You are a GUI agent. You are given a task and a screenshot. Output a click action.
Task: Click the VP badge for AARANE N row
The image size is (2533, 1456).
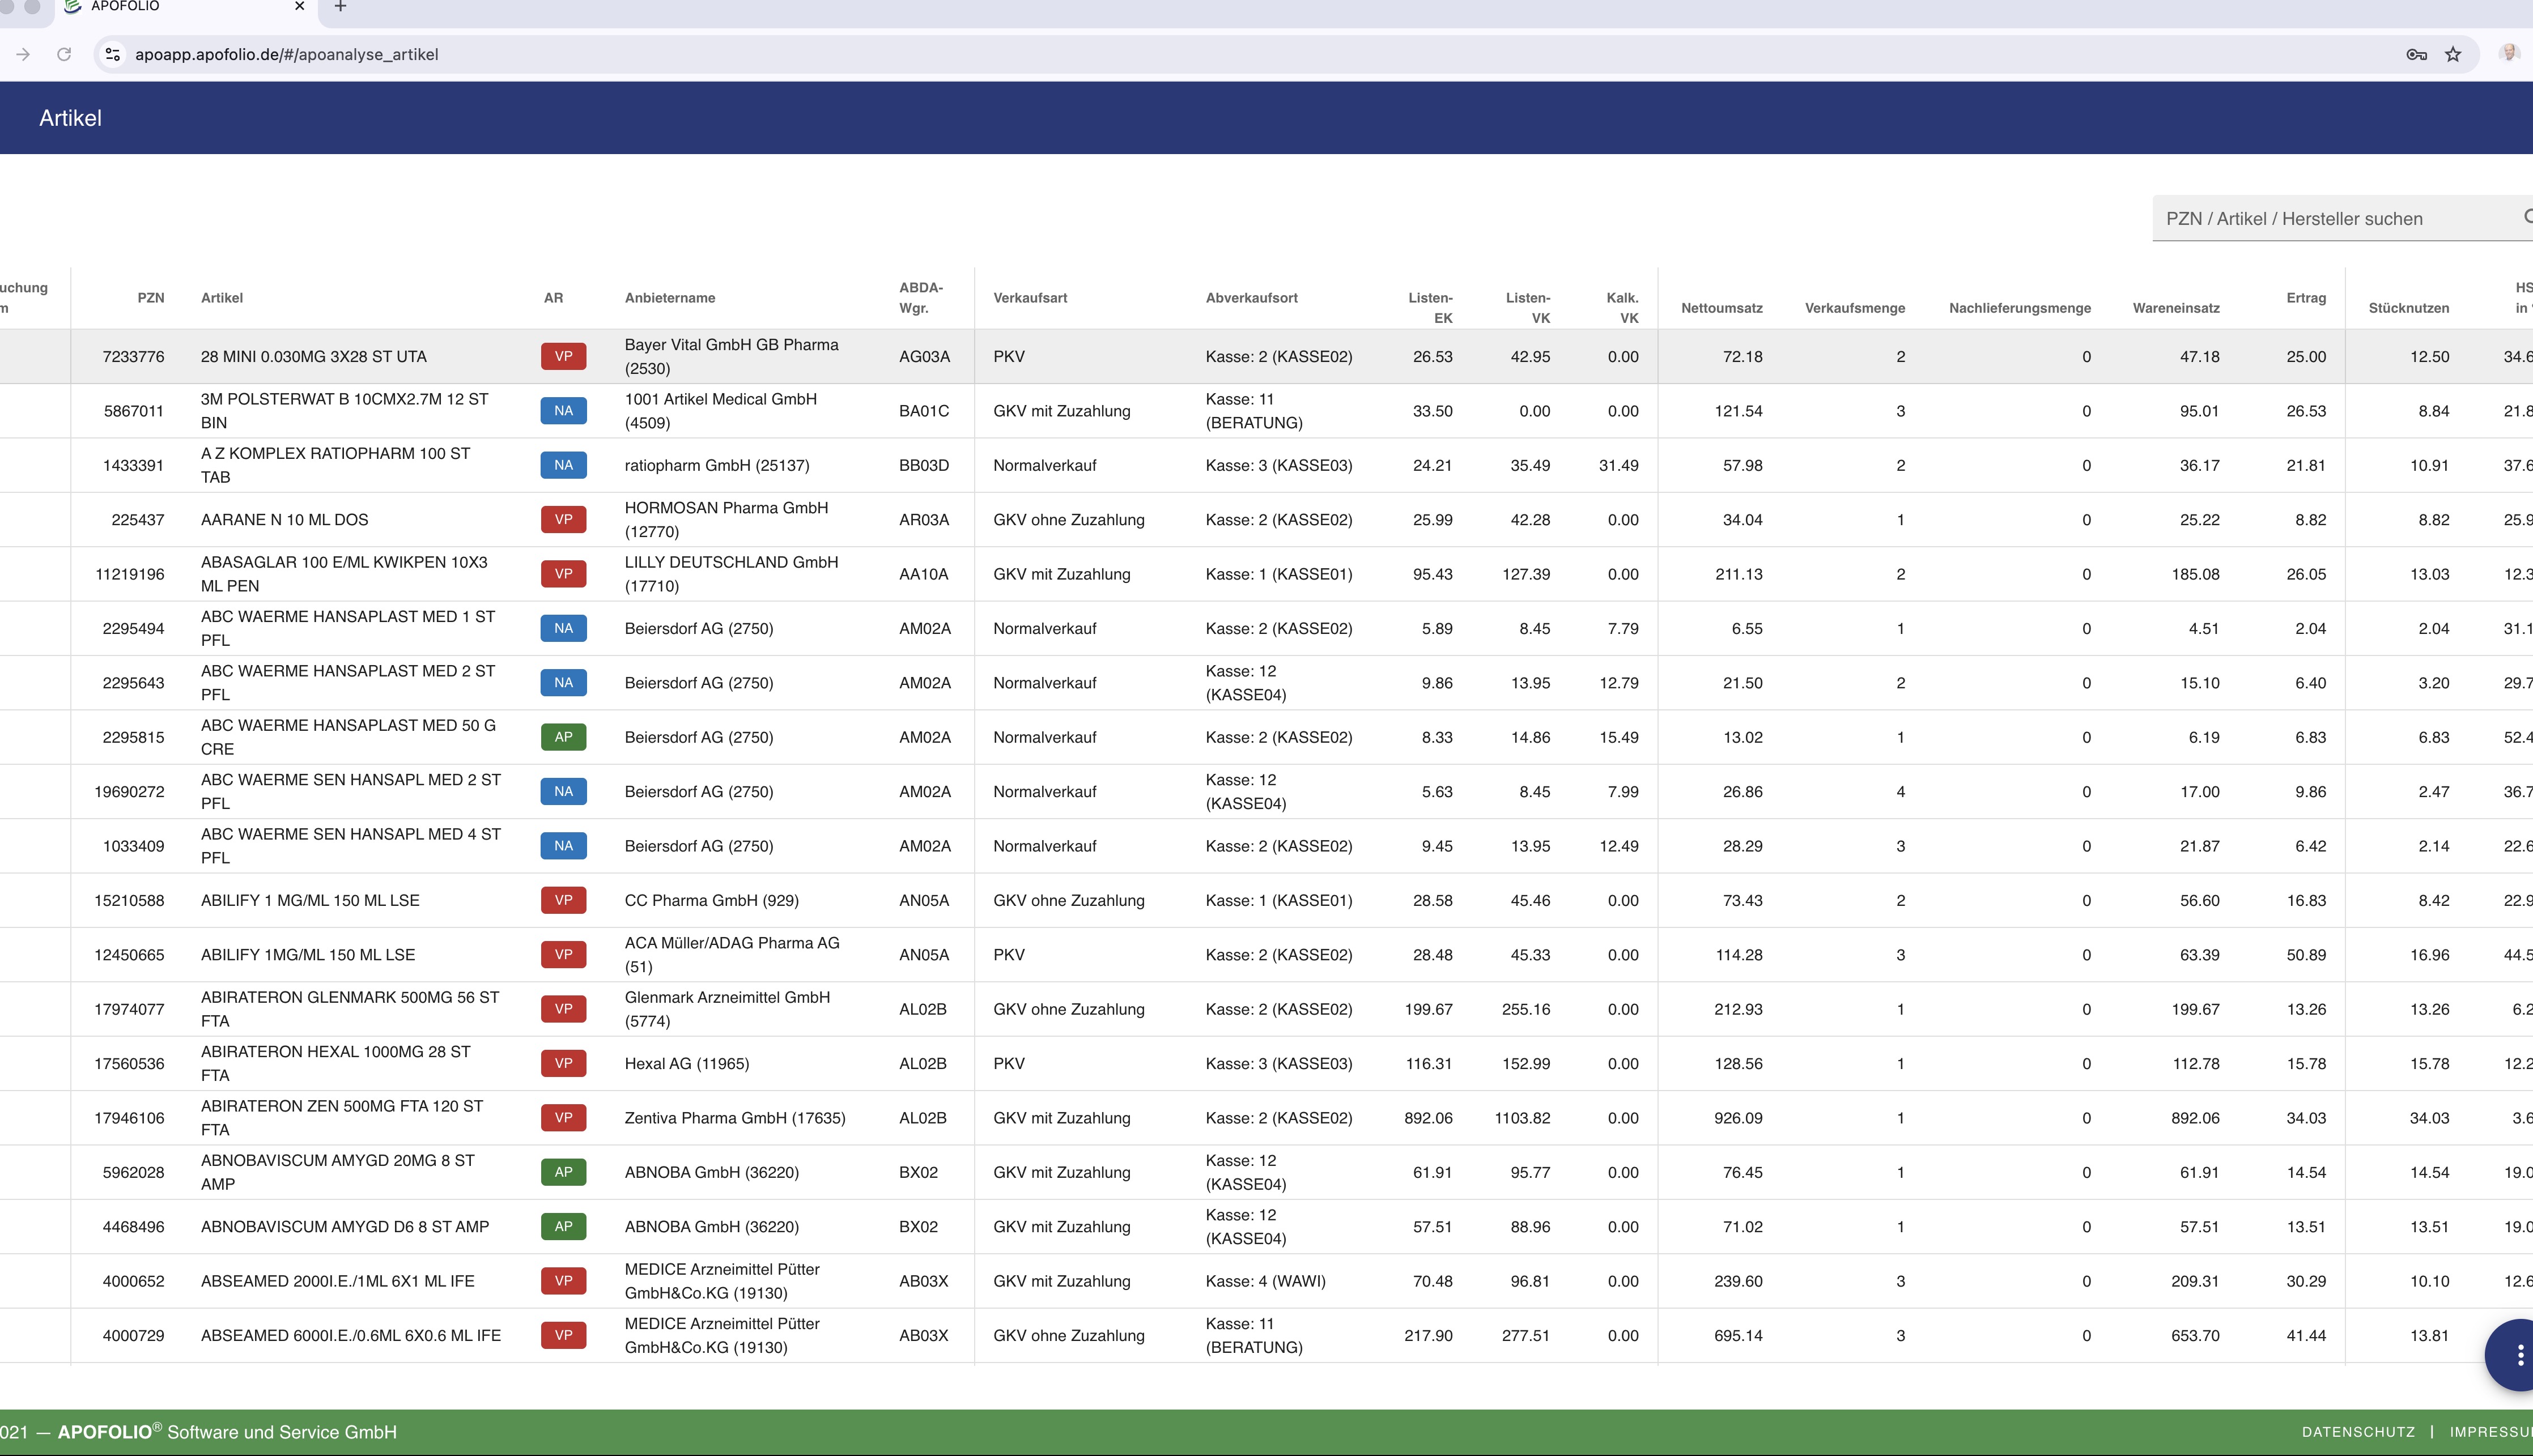coord(563,519)
